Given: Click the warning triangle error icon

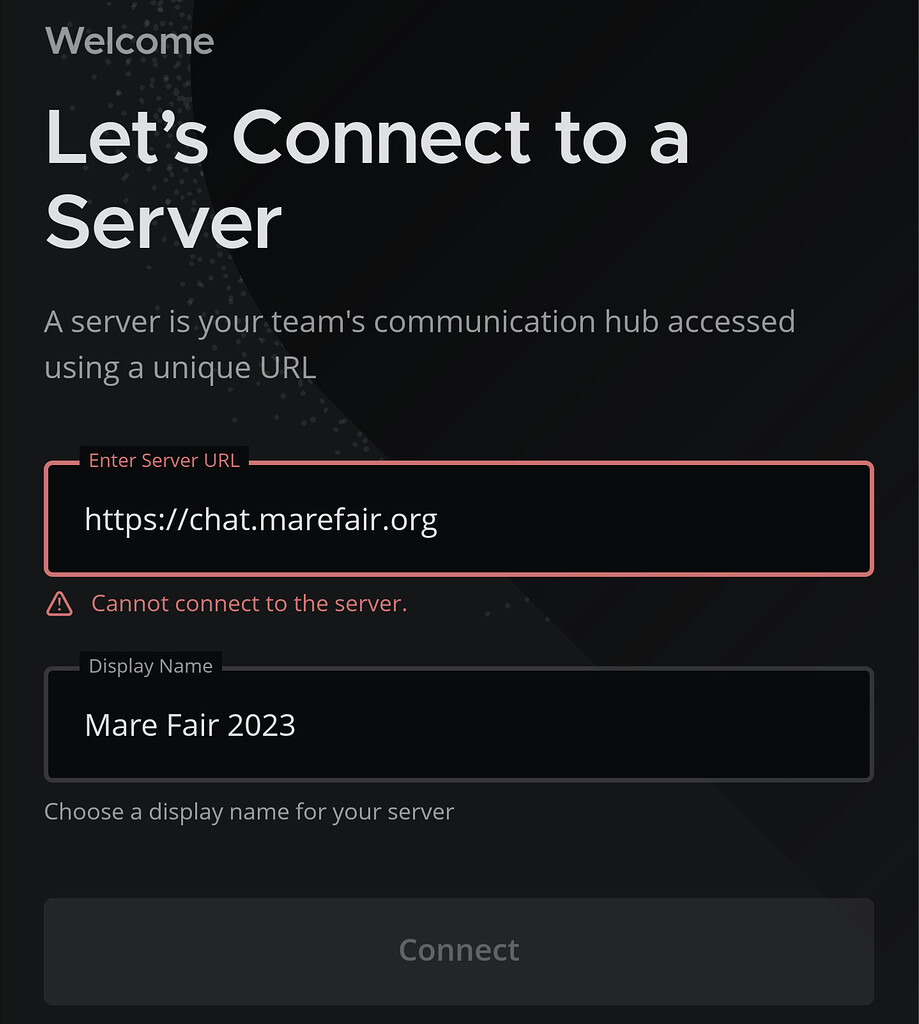Looking at the screenshot, I should [59, 604].
